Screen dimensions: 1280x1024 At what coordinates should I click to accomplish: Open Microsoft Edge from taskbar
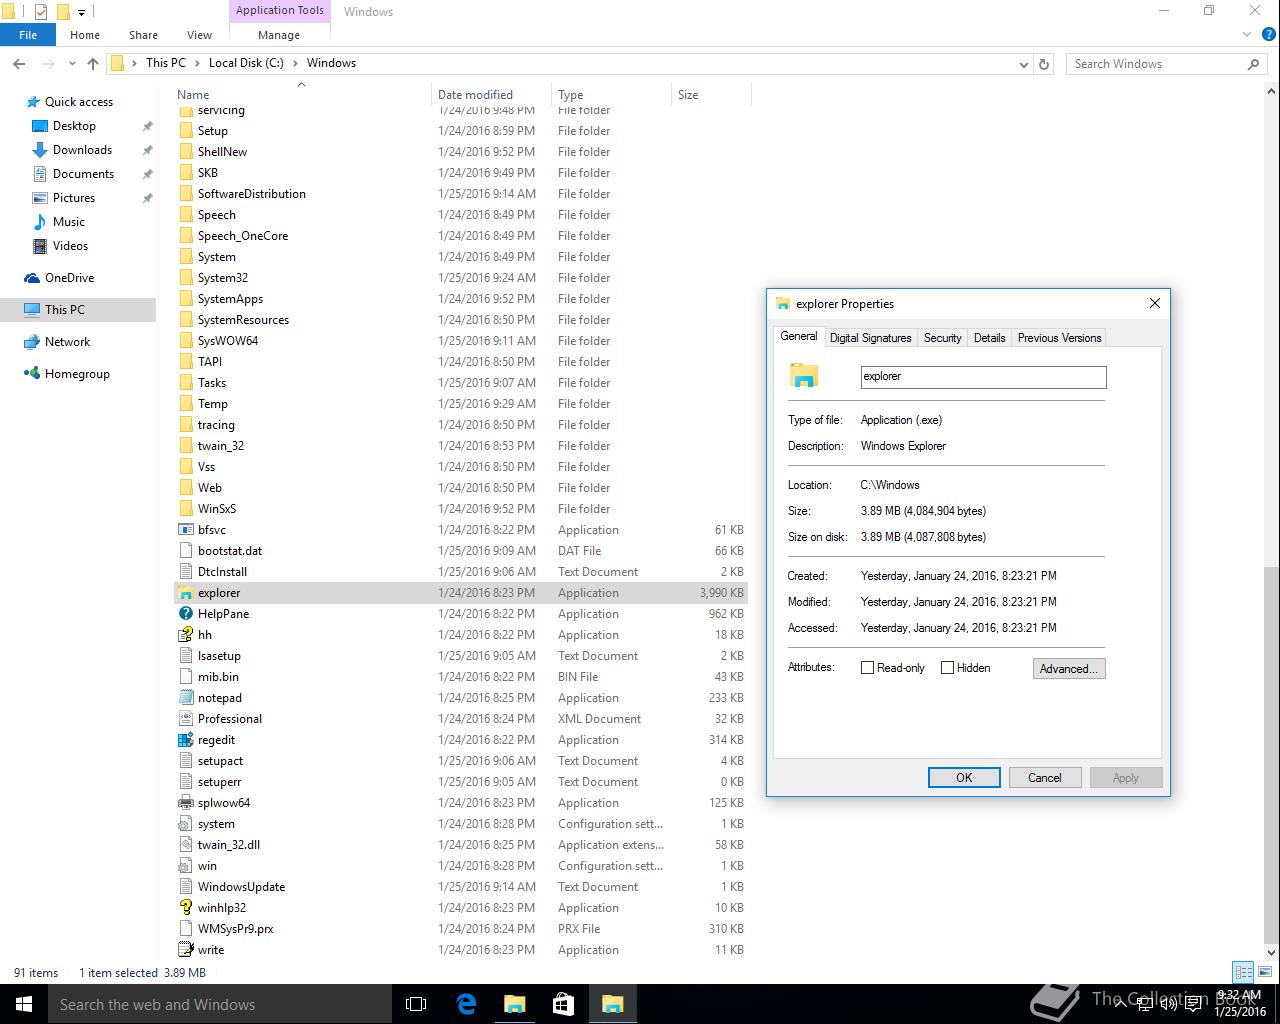(x=466, y=1004)
